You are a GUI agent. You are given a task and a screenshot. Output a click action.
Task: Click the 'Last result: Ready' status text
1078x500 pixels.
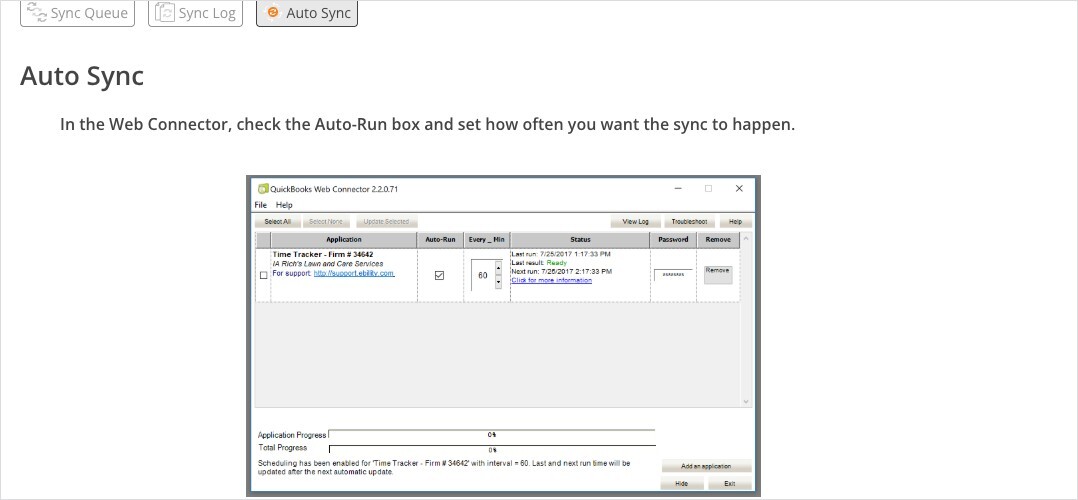tap(539, 263)
